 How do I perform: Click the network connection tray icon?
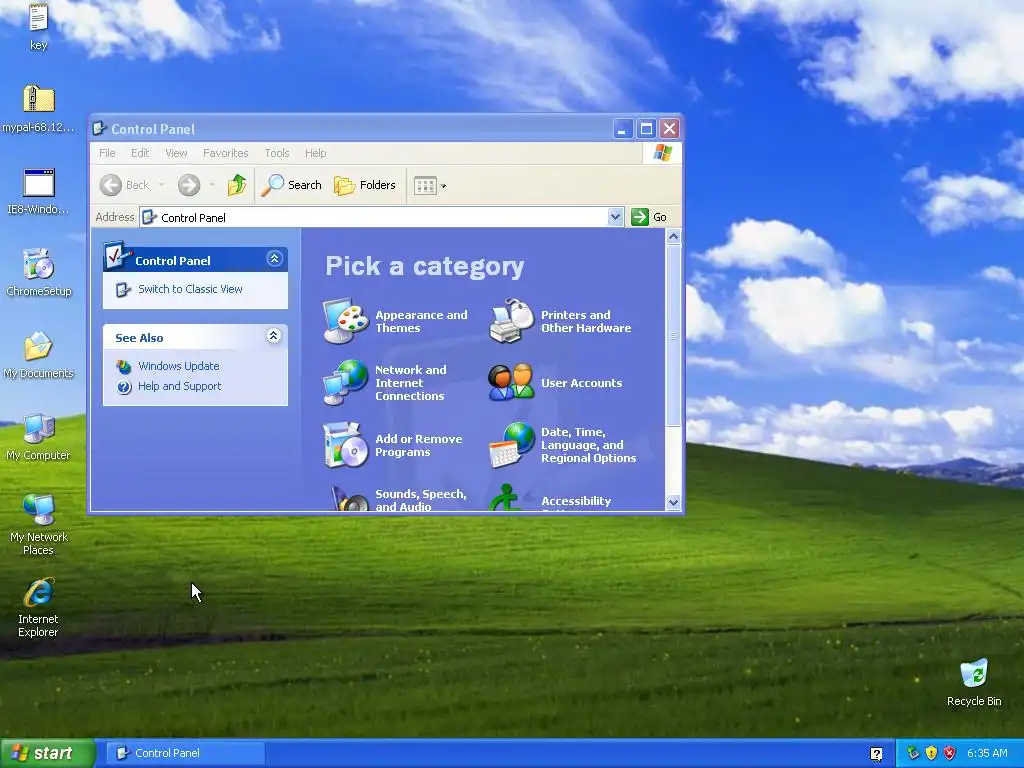click(x=913, y=753)
